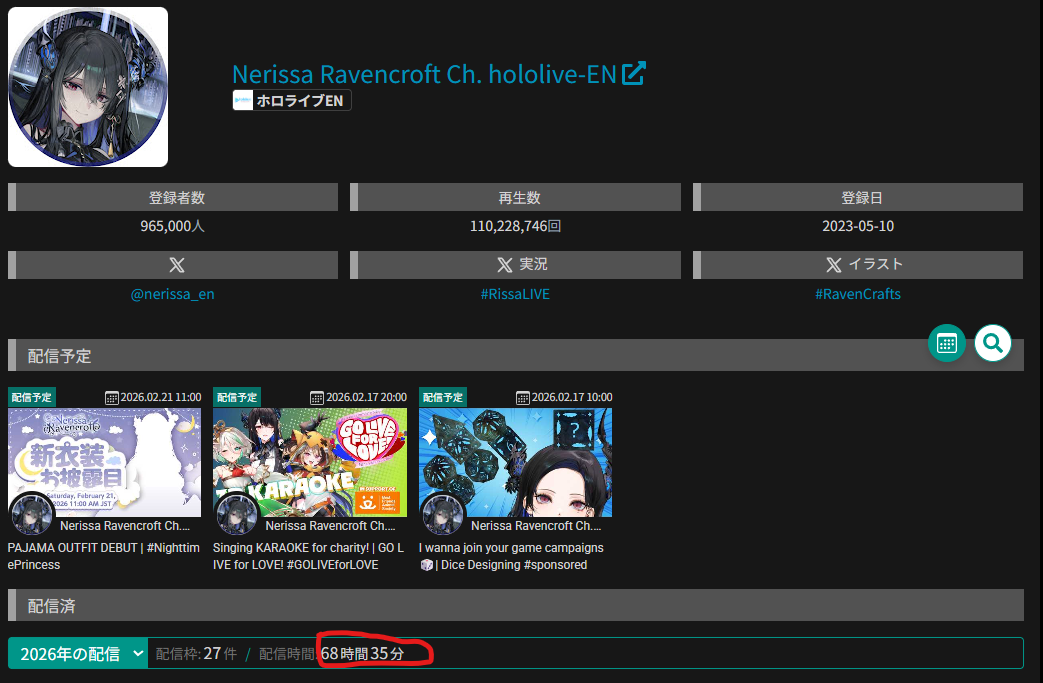1043x683 pixels.
Task: Click I wanna join your game campaigns title
Action: [x=512, y=556]
